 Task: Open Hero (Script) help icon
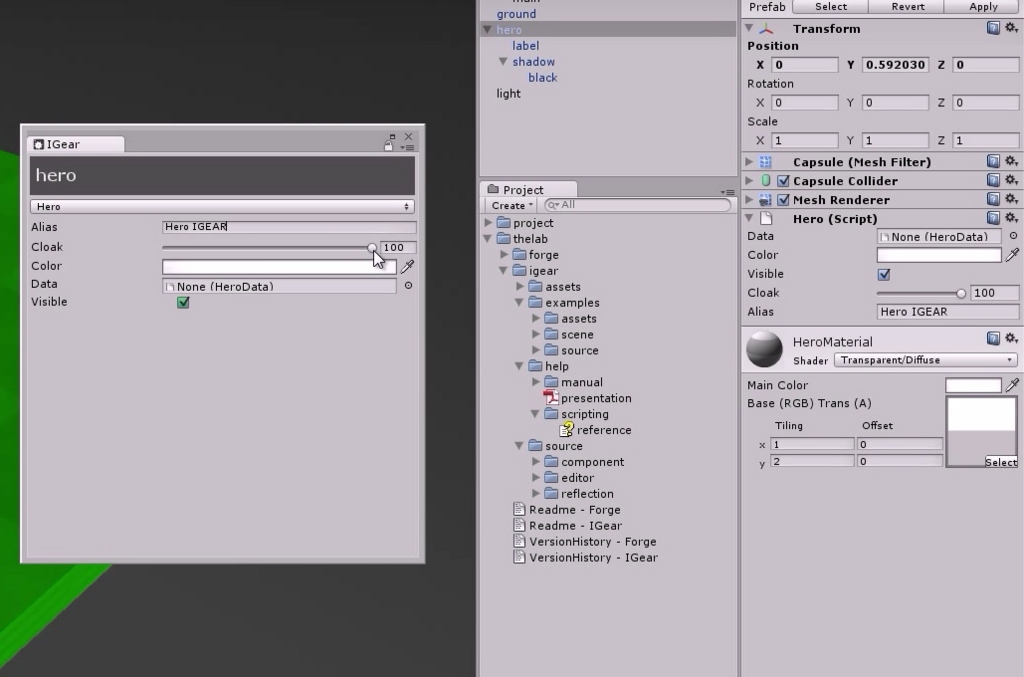pyautogui.click(x=993, y=218)
